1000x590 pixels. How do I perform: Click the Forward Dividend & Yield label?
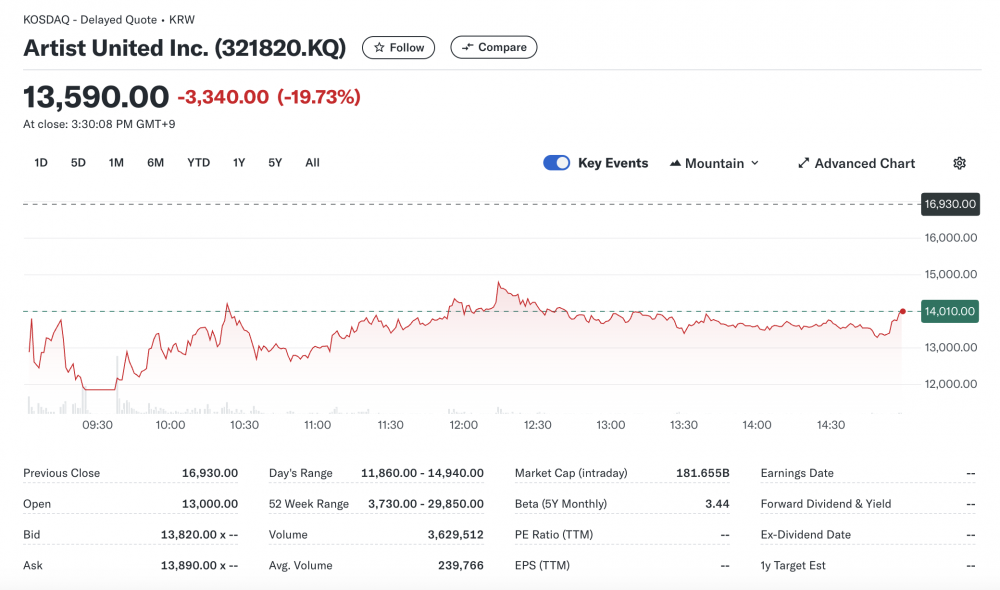point(826,504)
